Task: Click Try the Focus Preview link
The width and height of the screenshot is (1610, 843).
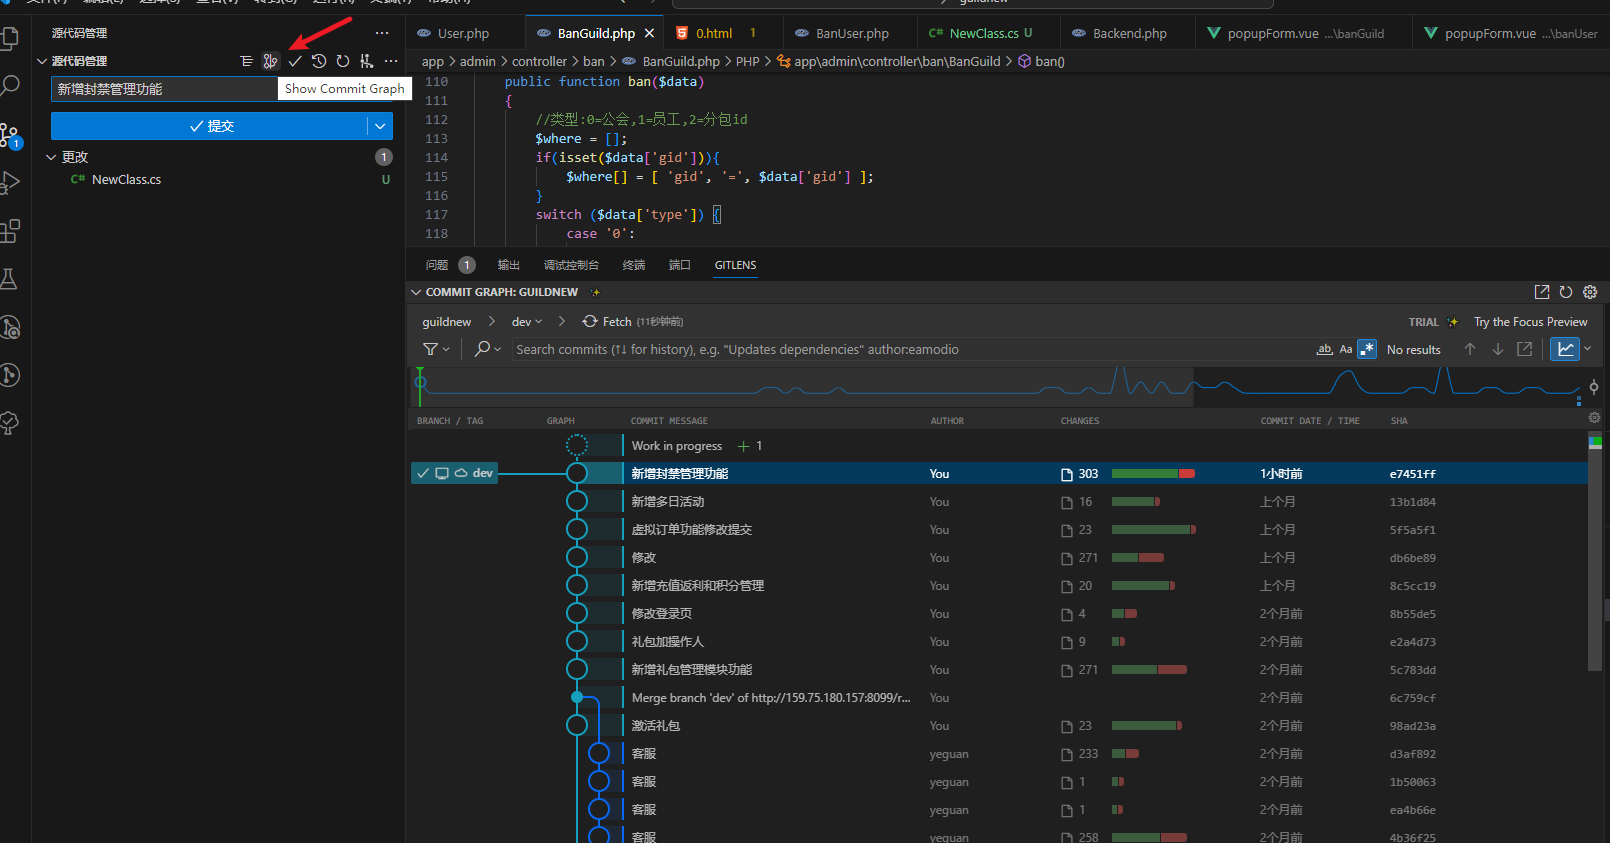Action: [1530, 322]
